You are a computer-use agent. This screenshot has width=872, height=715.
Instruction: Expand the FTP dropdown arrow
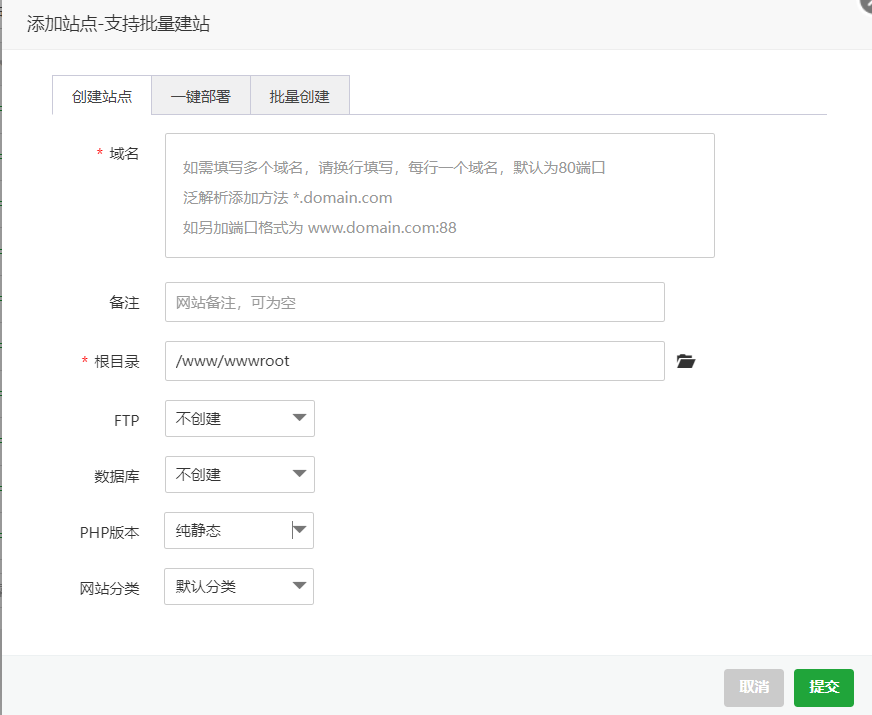300,418
